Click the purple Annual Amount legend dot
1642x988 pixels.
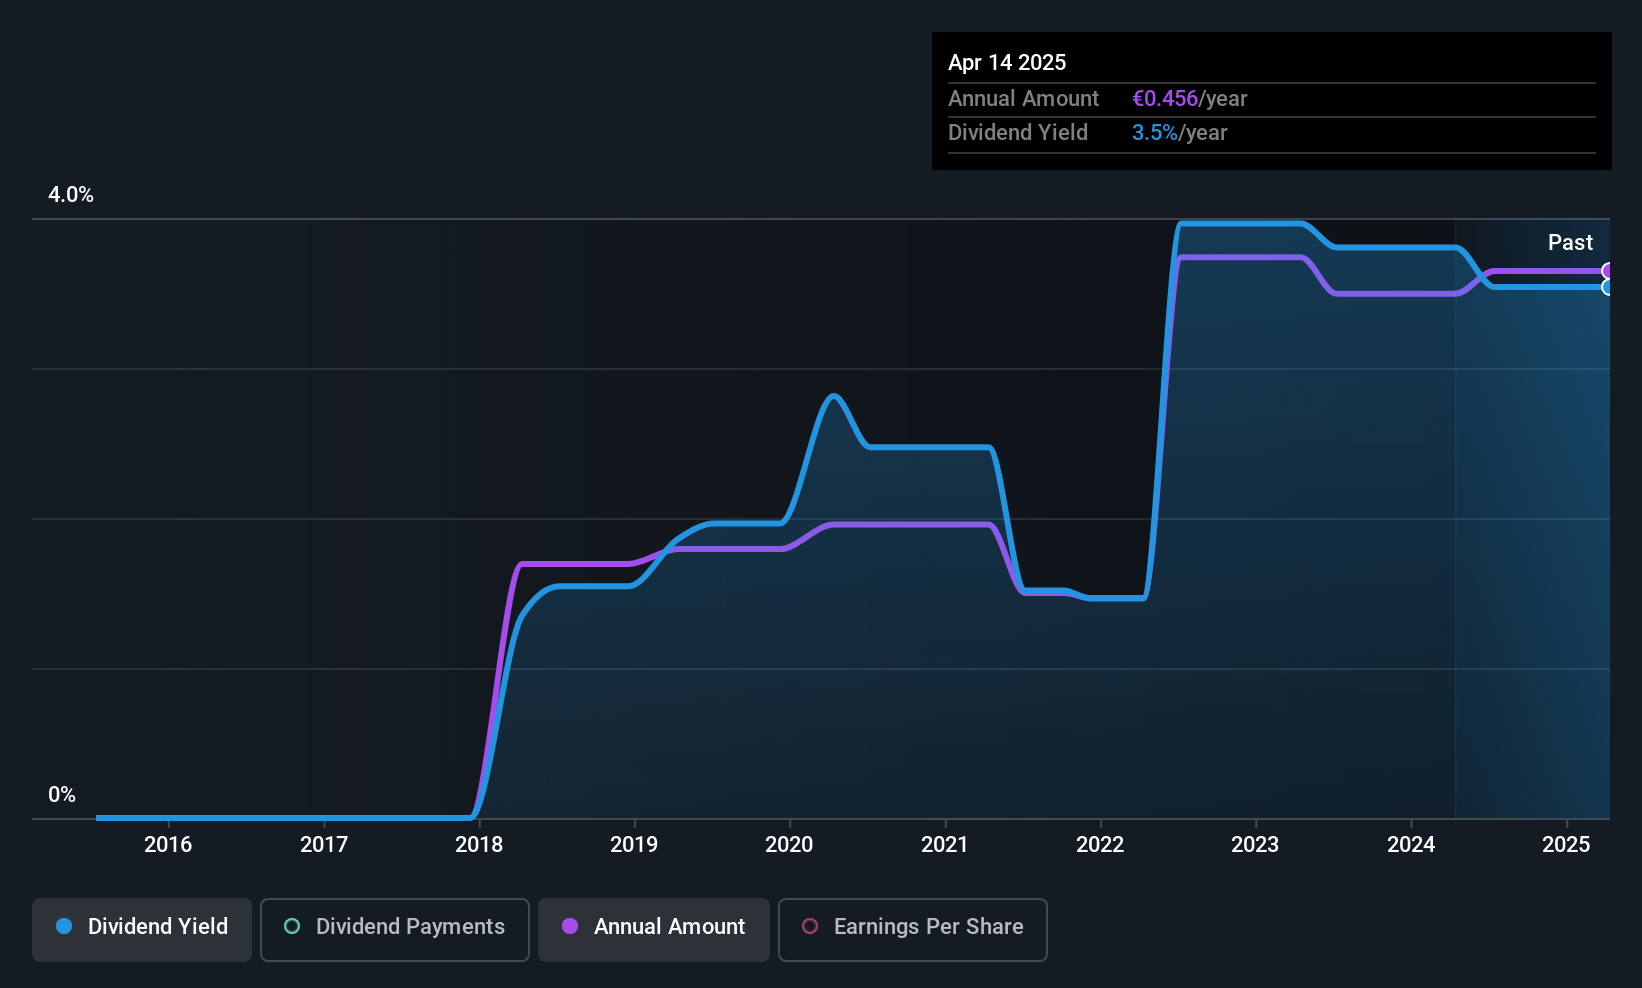point(570,926)
